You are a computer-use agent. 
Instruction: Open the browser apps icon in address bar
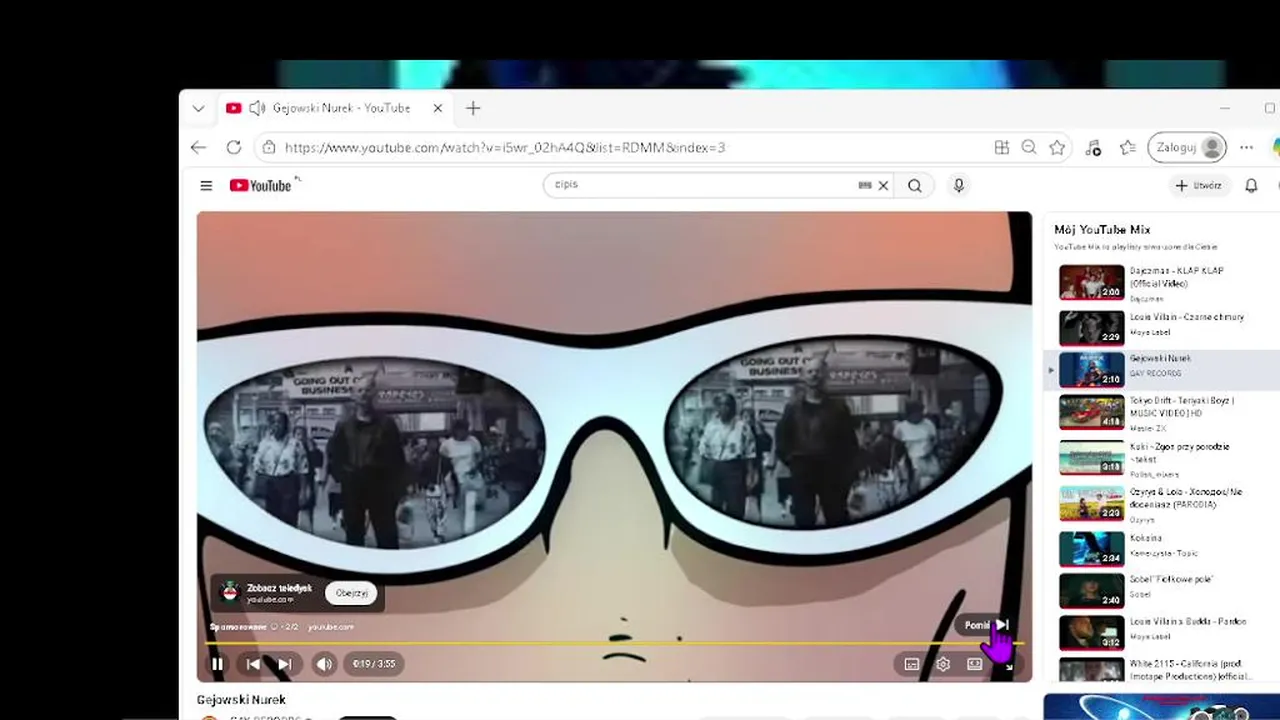1001,147
